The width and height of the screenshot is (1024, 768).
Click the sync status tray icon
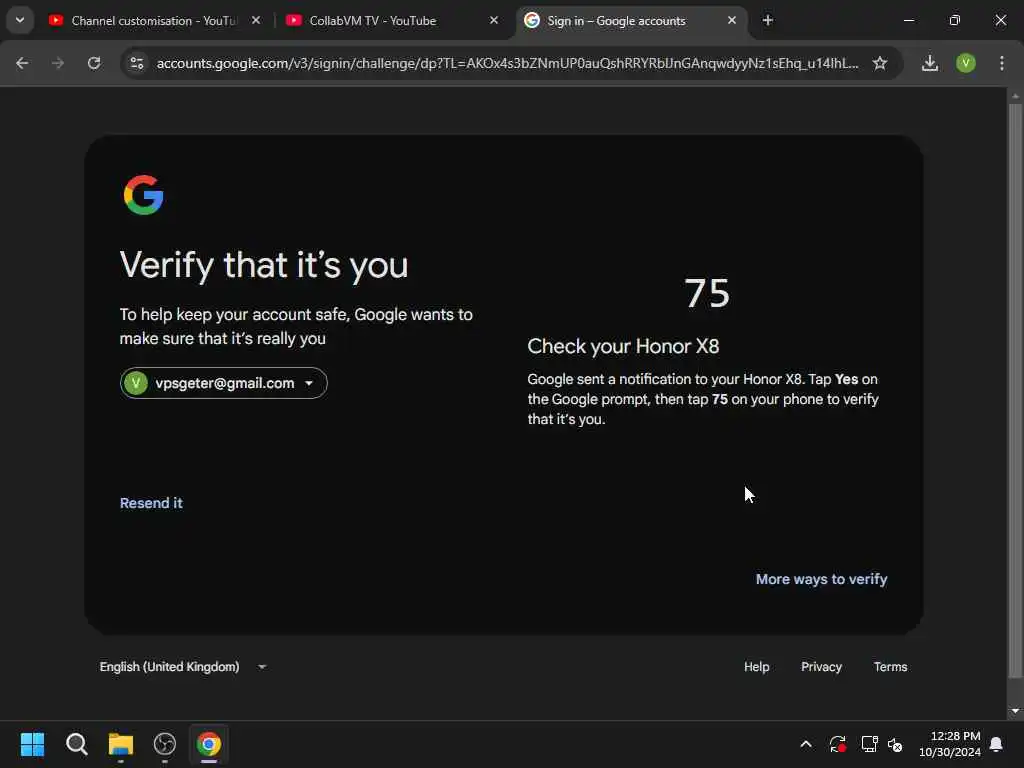coord(837,744)
